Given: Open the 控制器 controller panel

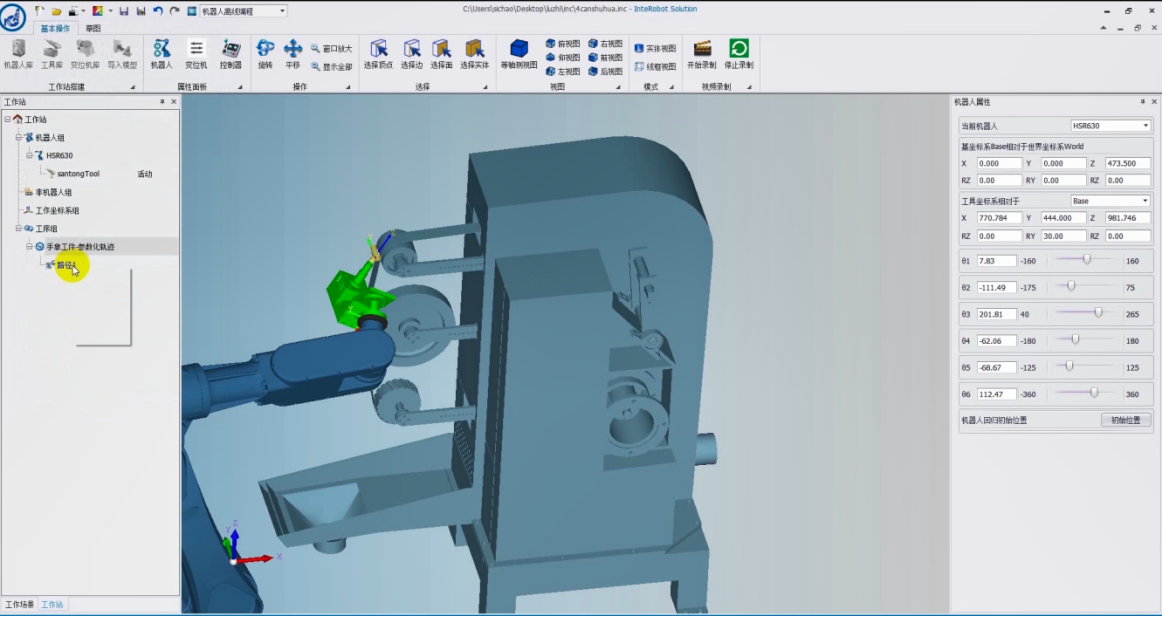Looking at the screenshot, I should 230,55.
